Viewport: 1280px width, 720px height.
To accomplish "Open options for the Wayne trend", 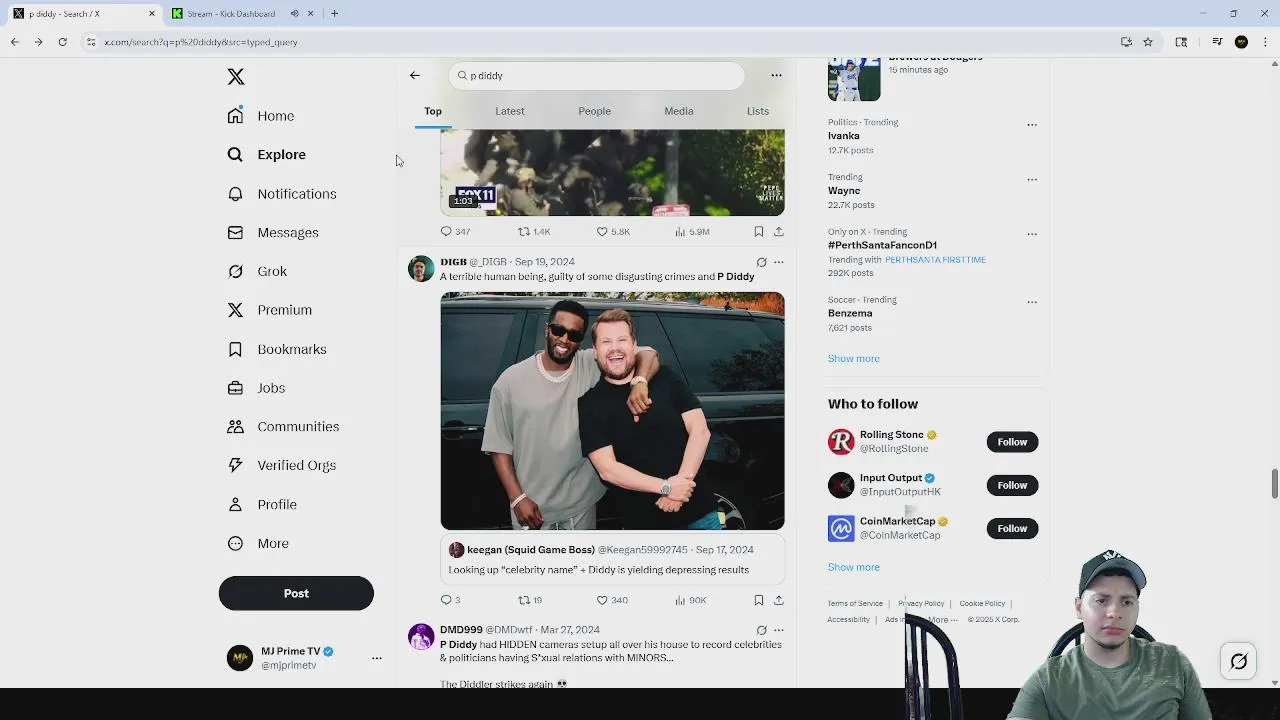I will [1032, 180].
